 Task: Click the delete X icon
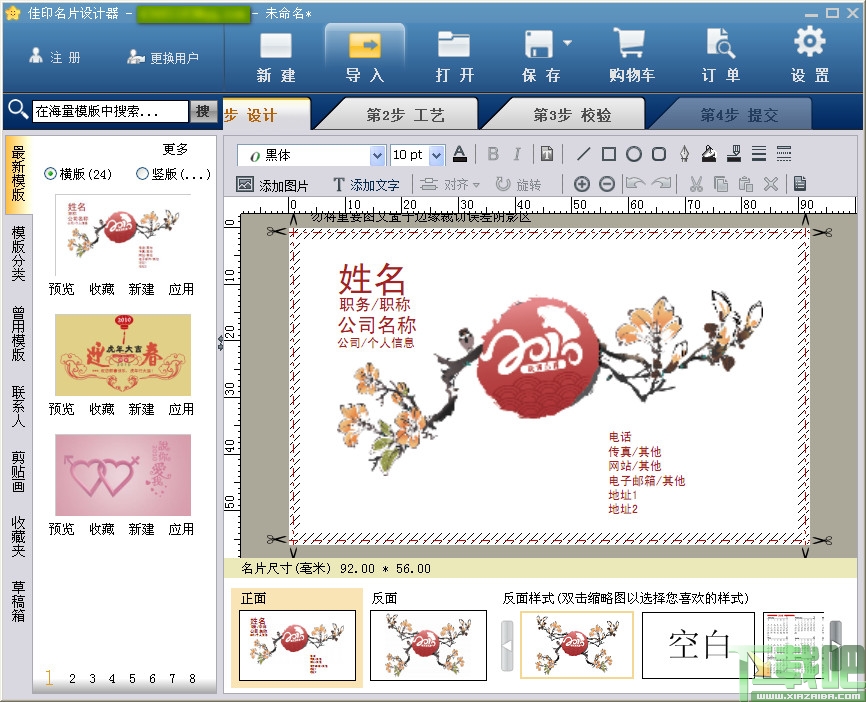[770, 184]
